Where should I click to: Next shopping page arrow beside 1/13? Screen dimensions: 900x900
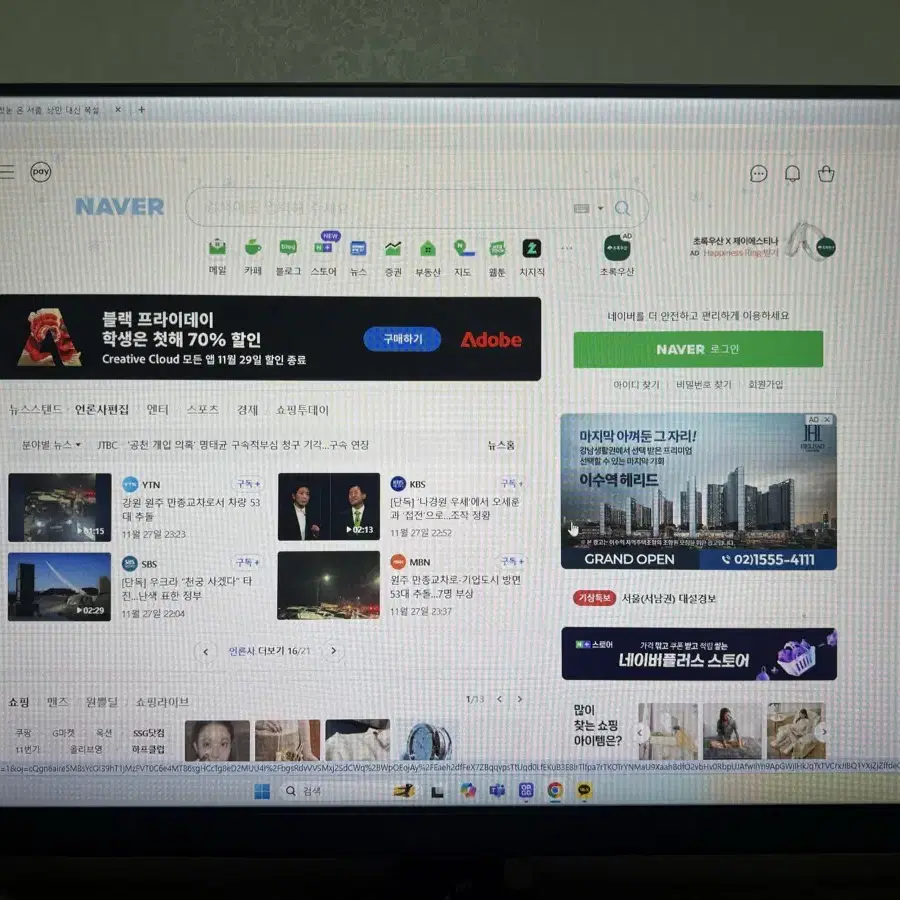click(x=520, y=699)
